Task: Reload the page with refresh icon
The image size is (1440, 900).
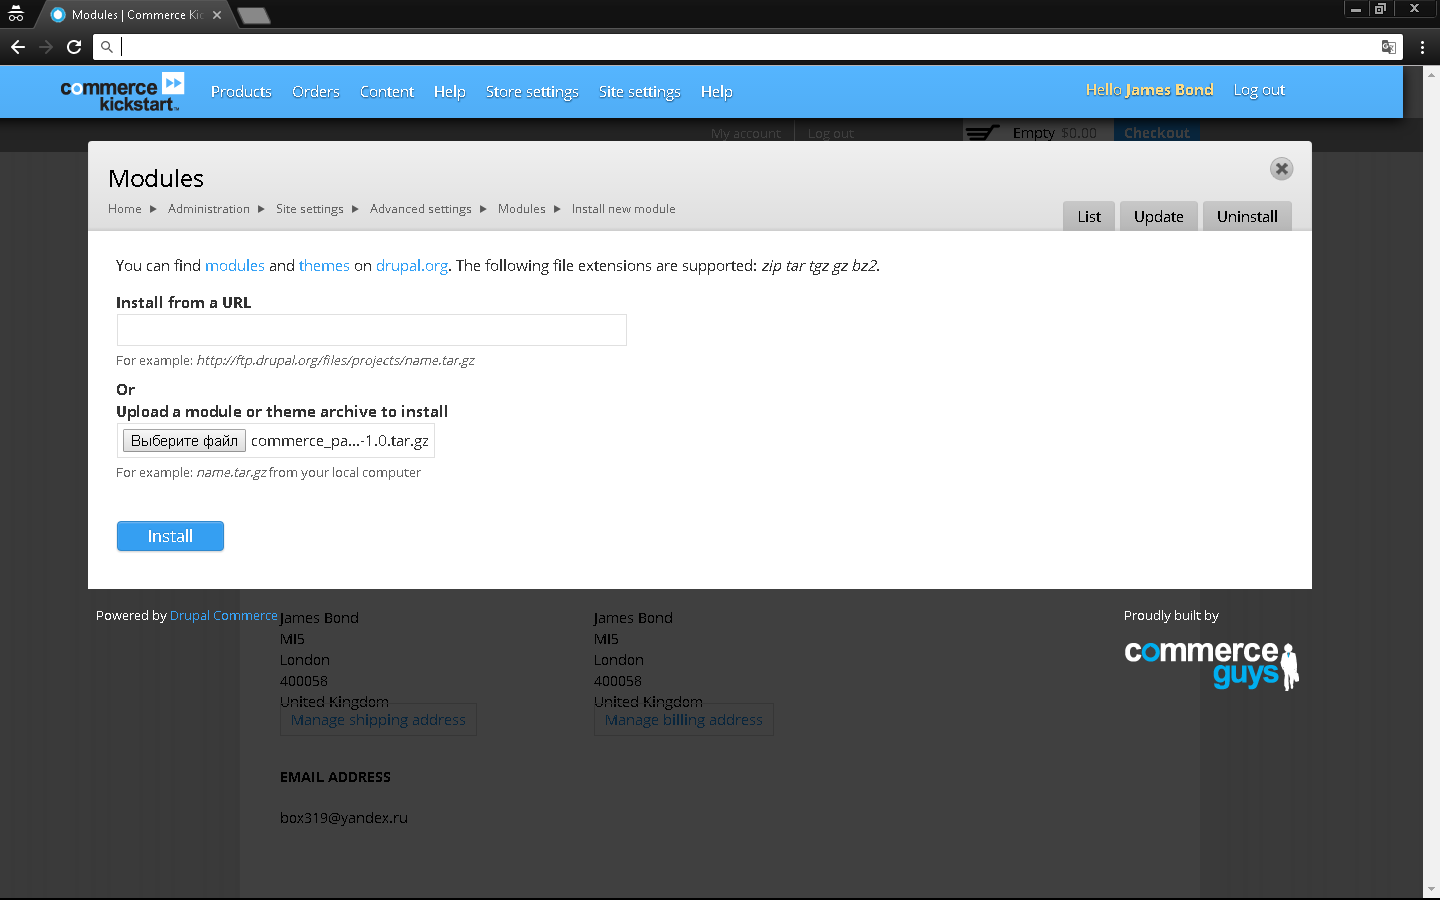Action: point(74,47)
